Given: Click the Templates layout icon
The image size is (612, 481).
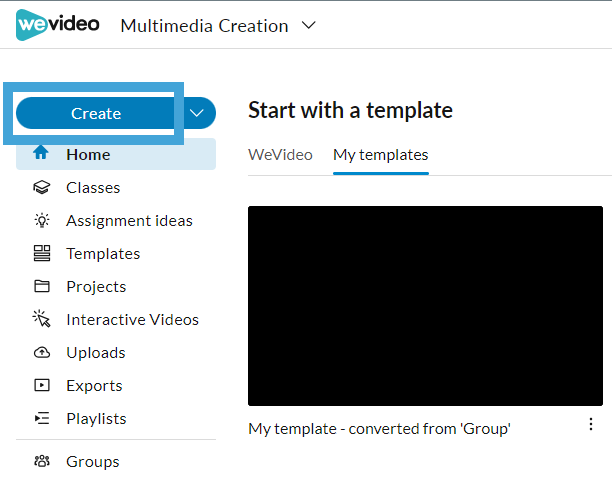Looking at the screenshot, I should pyautogui.click(x=41, y=253).
